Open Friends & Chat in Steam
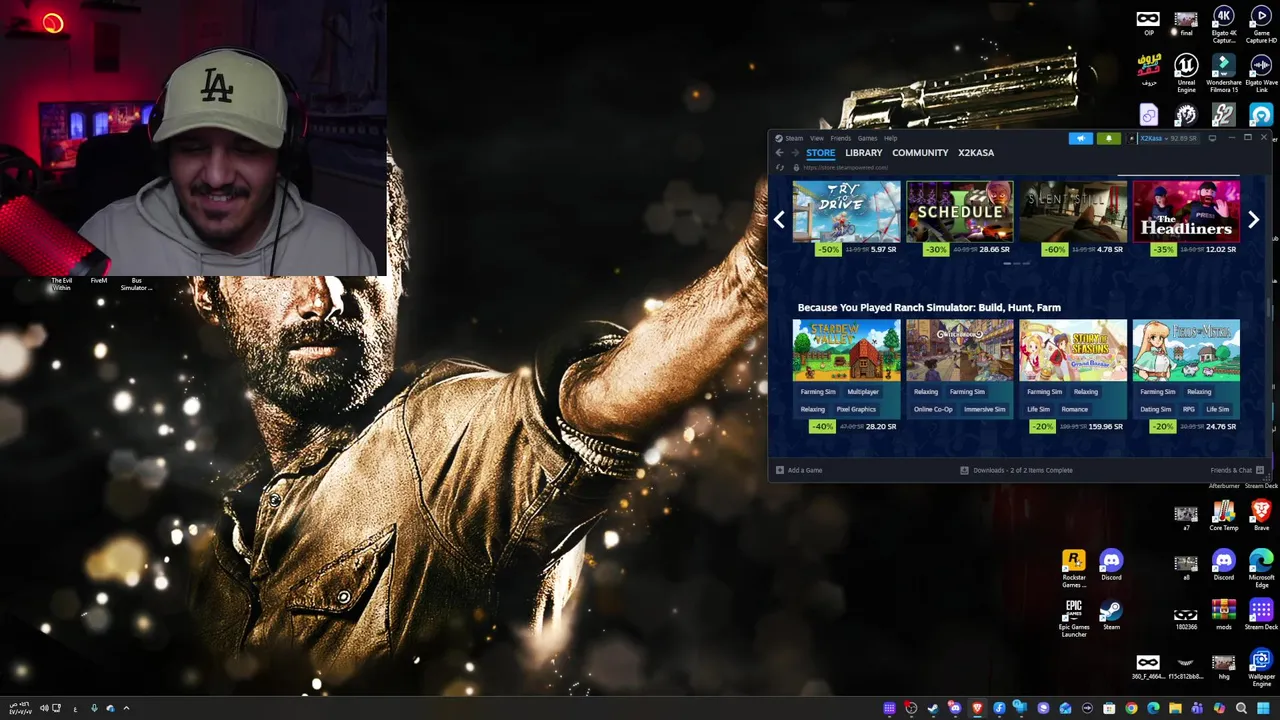This screenshot has width=1280, height=720. point(1237,470)
